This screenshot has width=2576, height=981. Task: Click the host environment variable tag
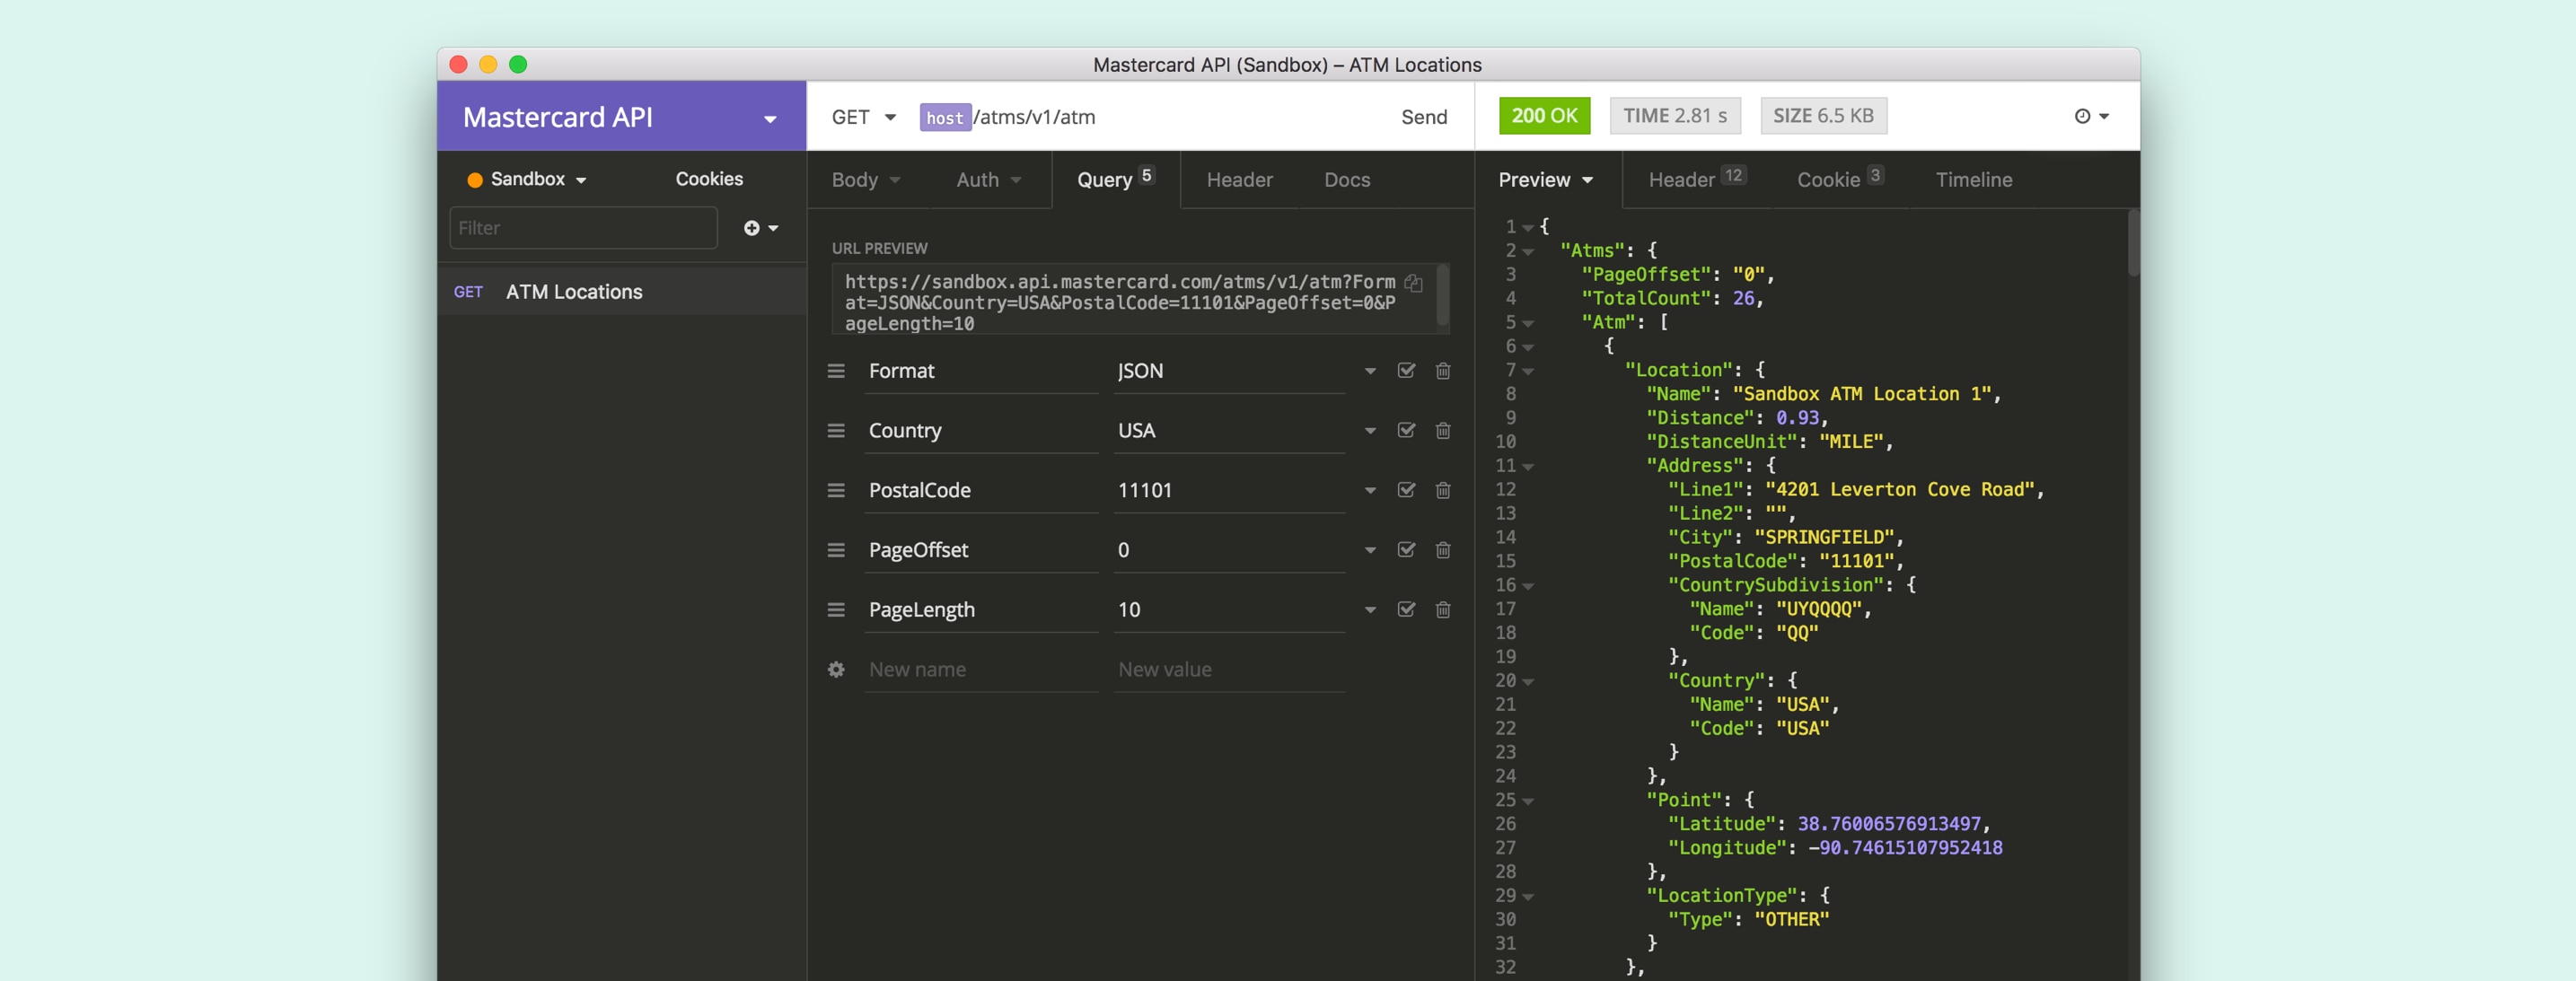point(944,117)
